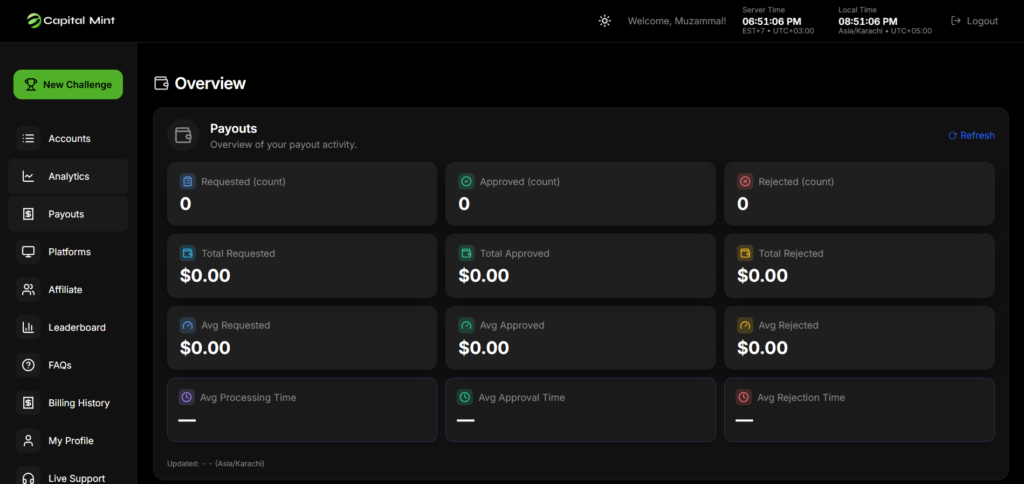1024x484 pixels.
Task: Open the FAQs question mark icon
Action: point(28,366)
